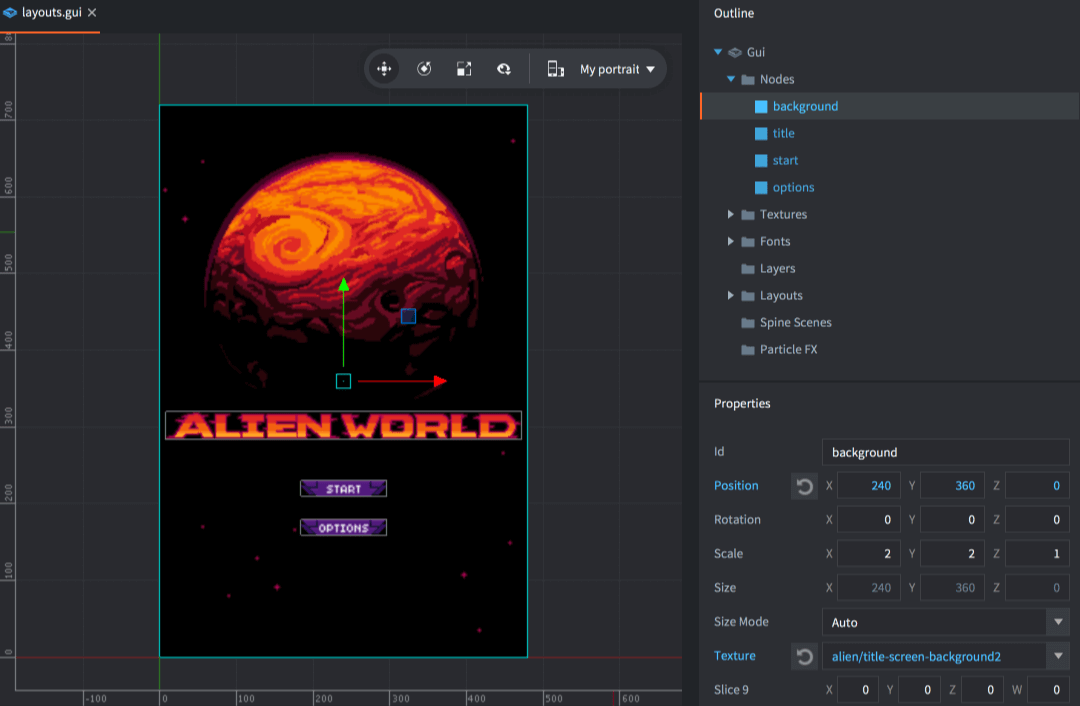Screen dimensions: 1080x706
Task: Select the Rotate tool in toolbar
Action: click(424, 69)
